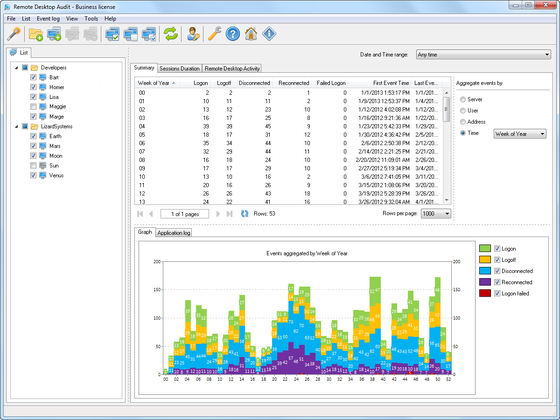The width and height of the screenshot is (560, 420).
Task: Click the computer icon next to Sun
Action: (43, 165)
